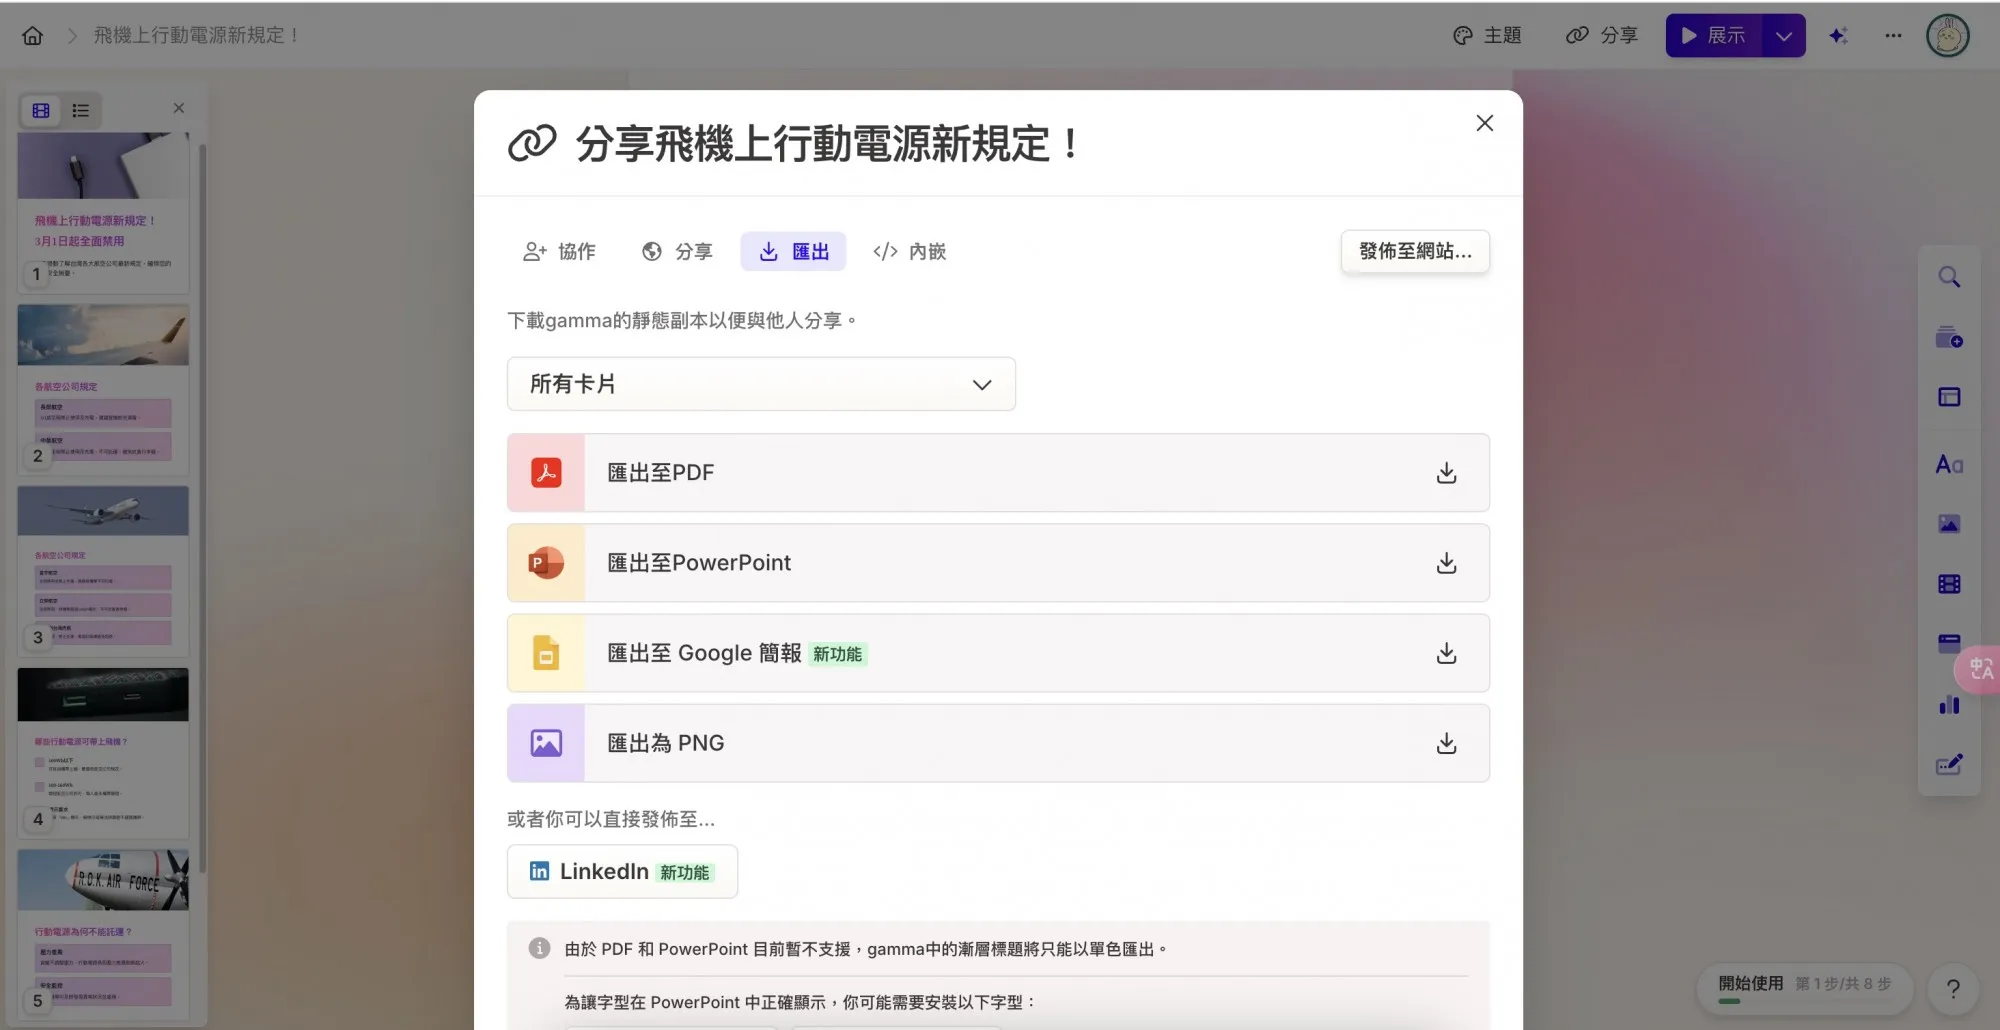Open the user profile avatar
The image size is (2000, 1030).
(x=1947, y=36)
